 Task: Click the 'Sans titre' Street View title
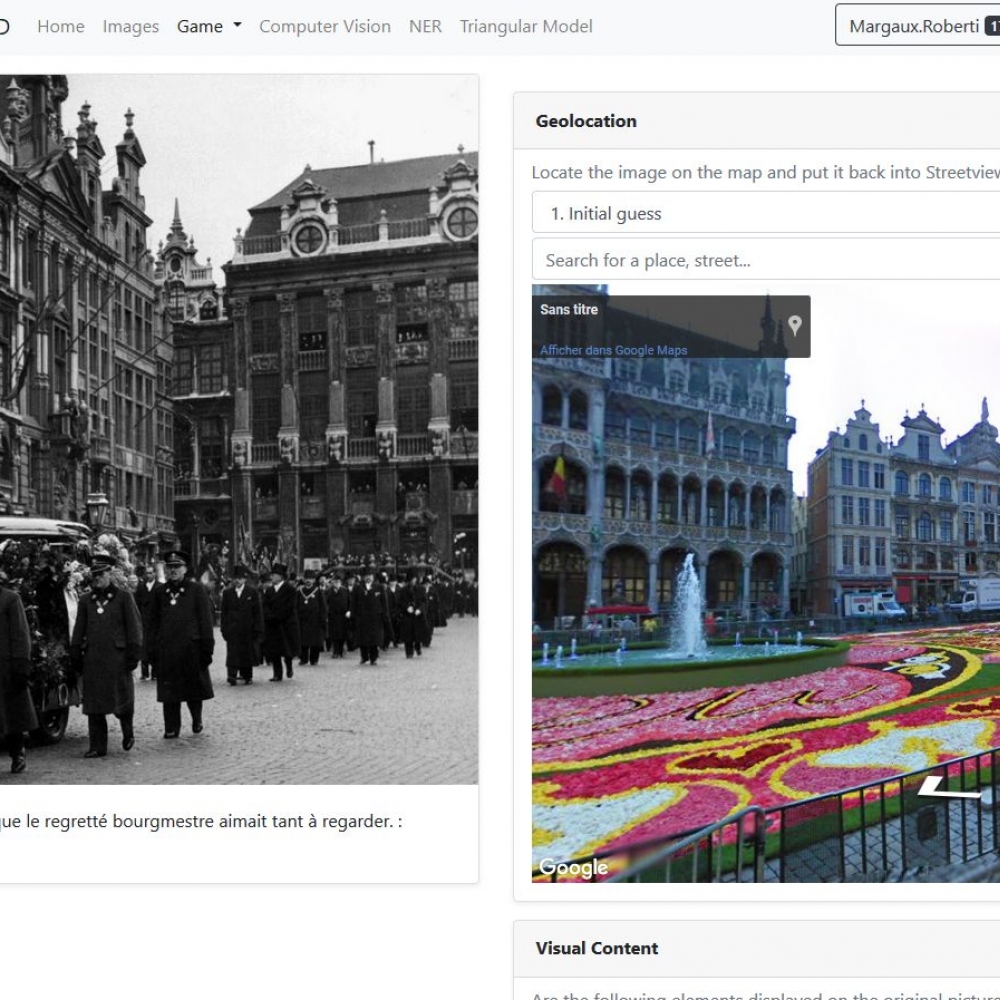[569, 309]
